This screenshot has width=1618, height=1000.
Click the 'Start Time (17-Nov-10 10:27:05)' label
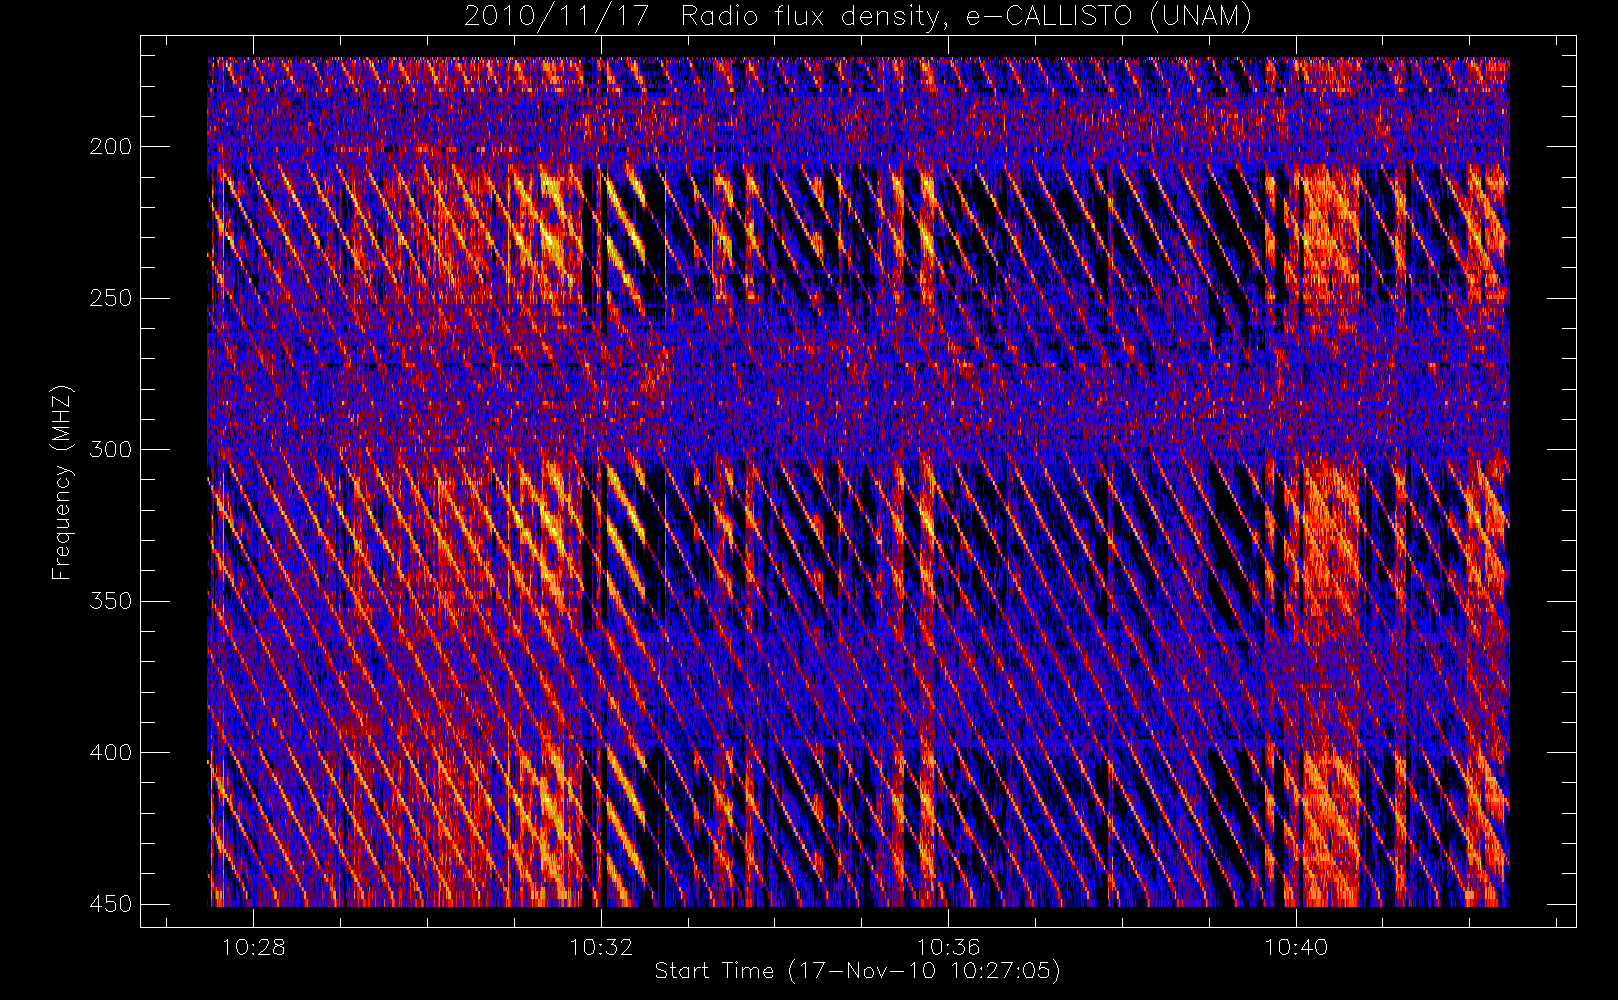(x=857, y=971)
